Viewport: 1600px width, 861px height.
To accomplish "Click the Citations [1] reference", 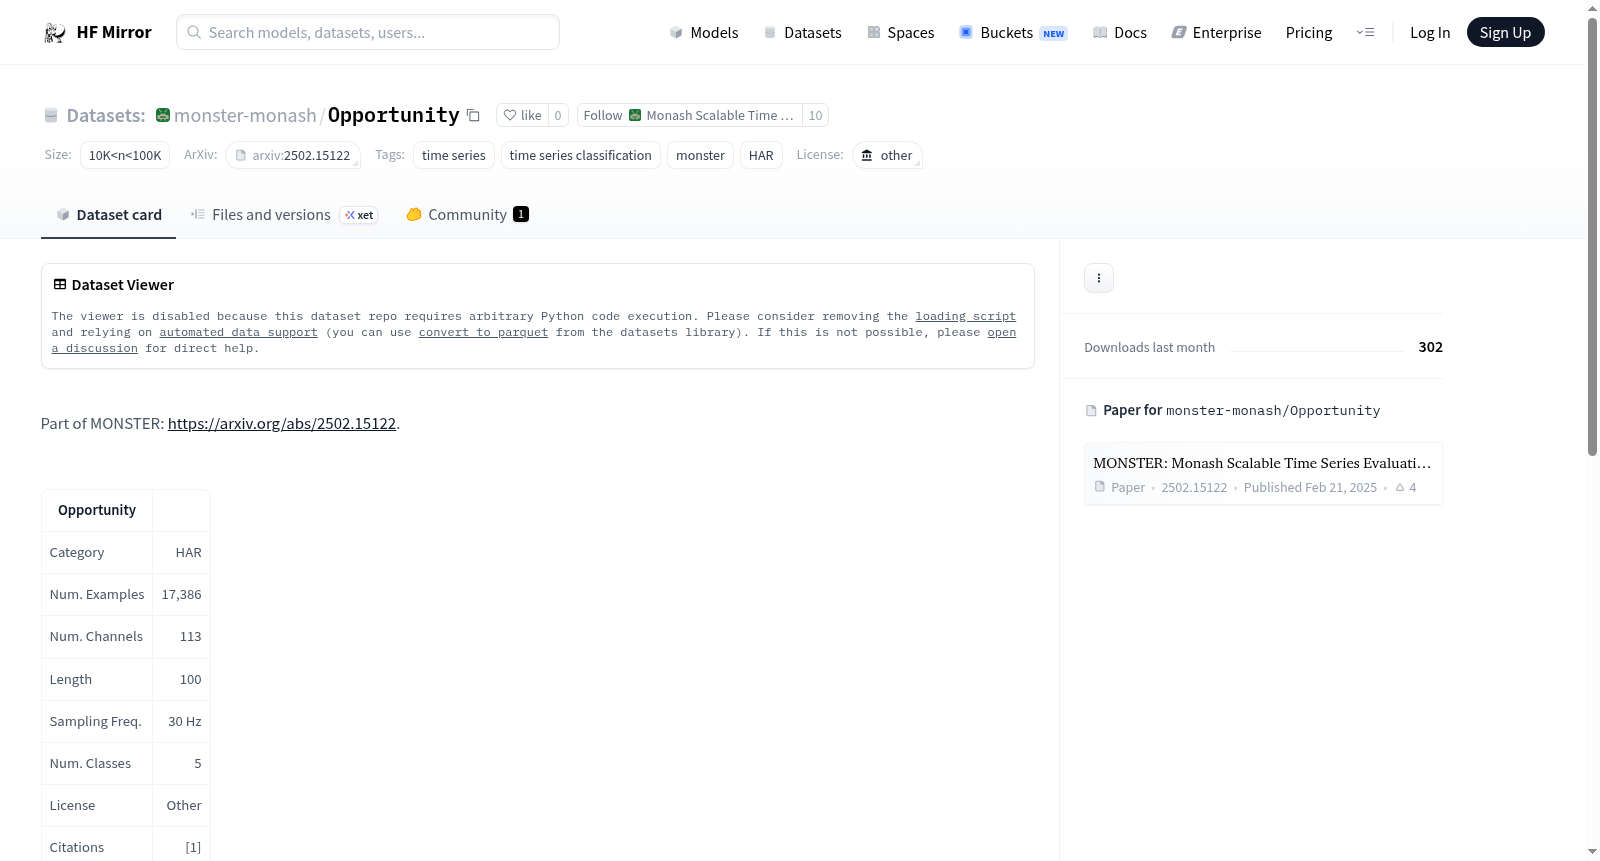I will coord(193,848).
